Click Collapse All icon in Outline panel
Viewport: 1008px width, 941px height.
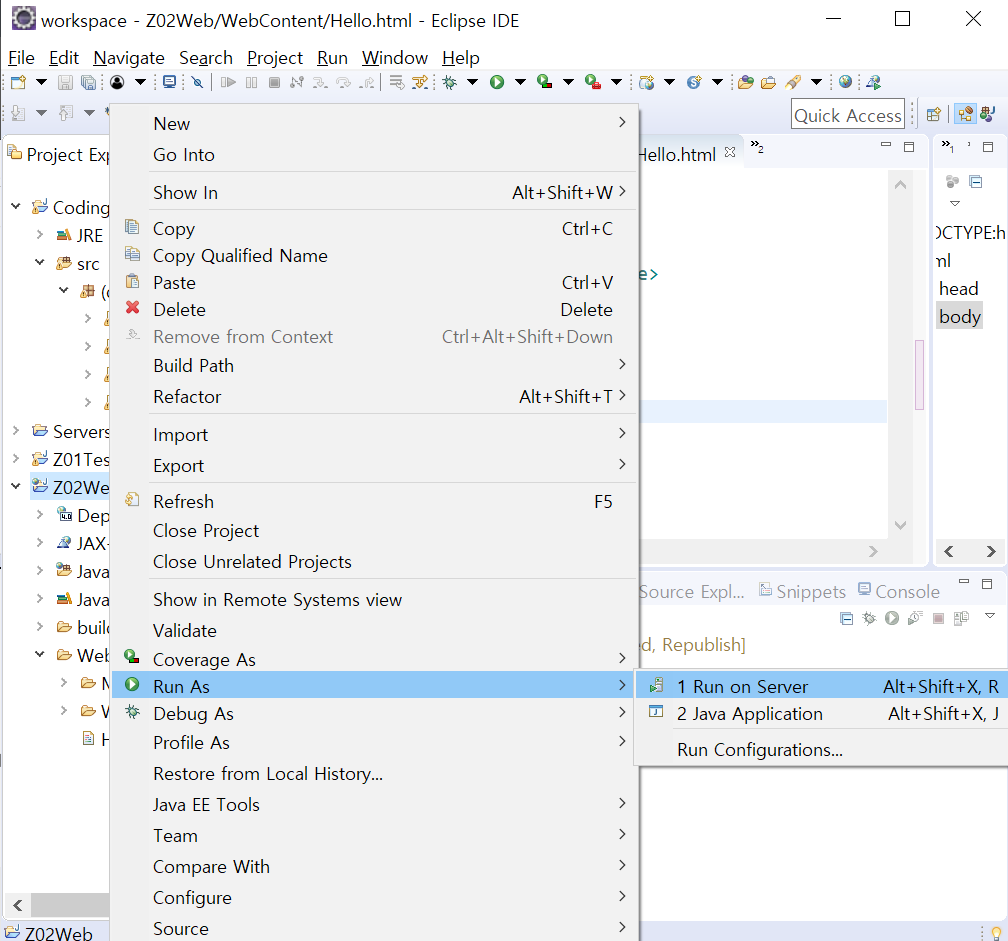point(976,182)
